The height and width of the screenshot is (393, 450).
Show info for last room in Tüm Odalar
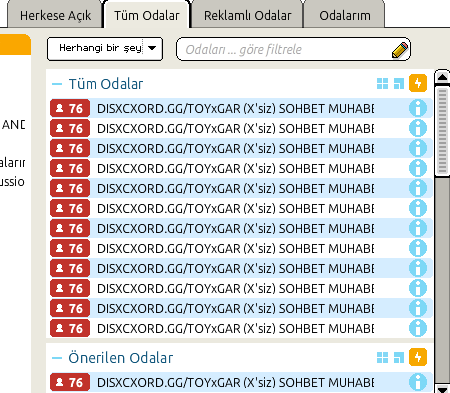(418, 328)
